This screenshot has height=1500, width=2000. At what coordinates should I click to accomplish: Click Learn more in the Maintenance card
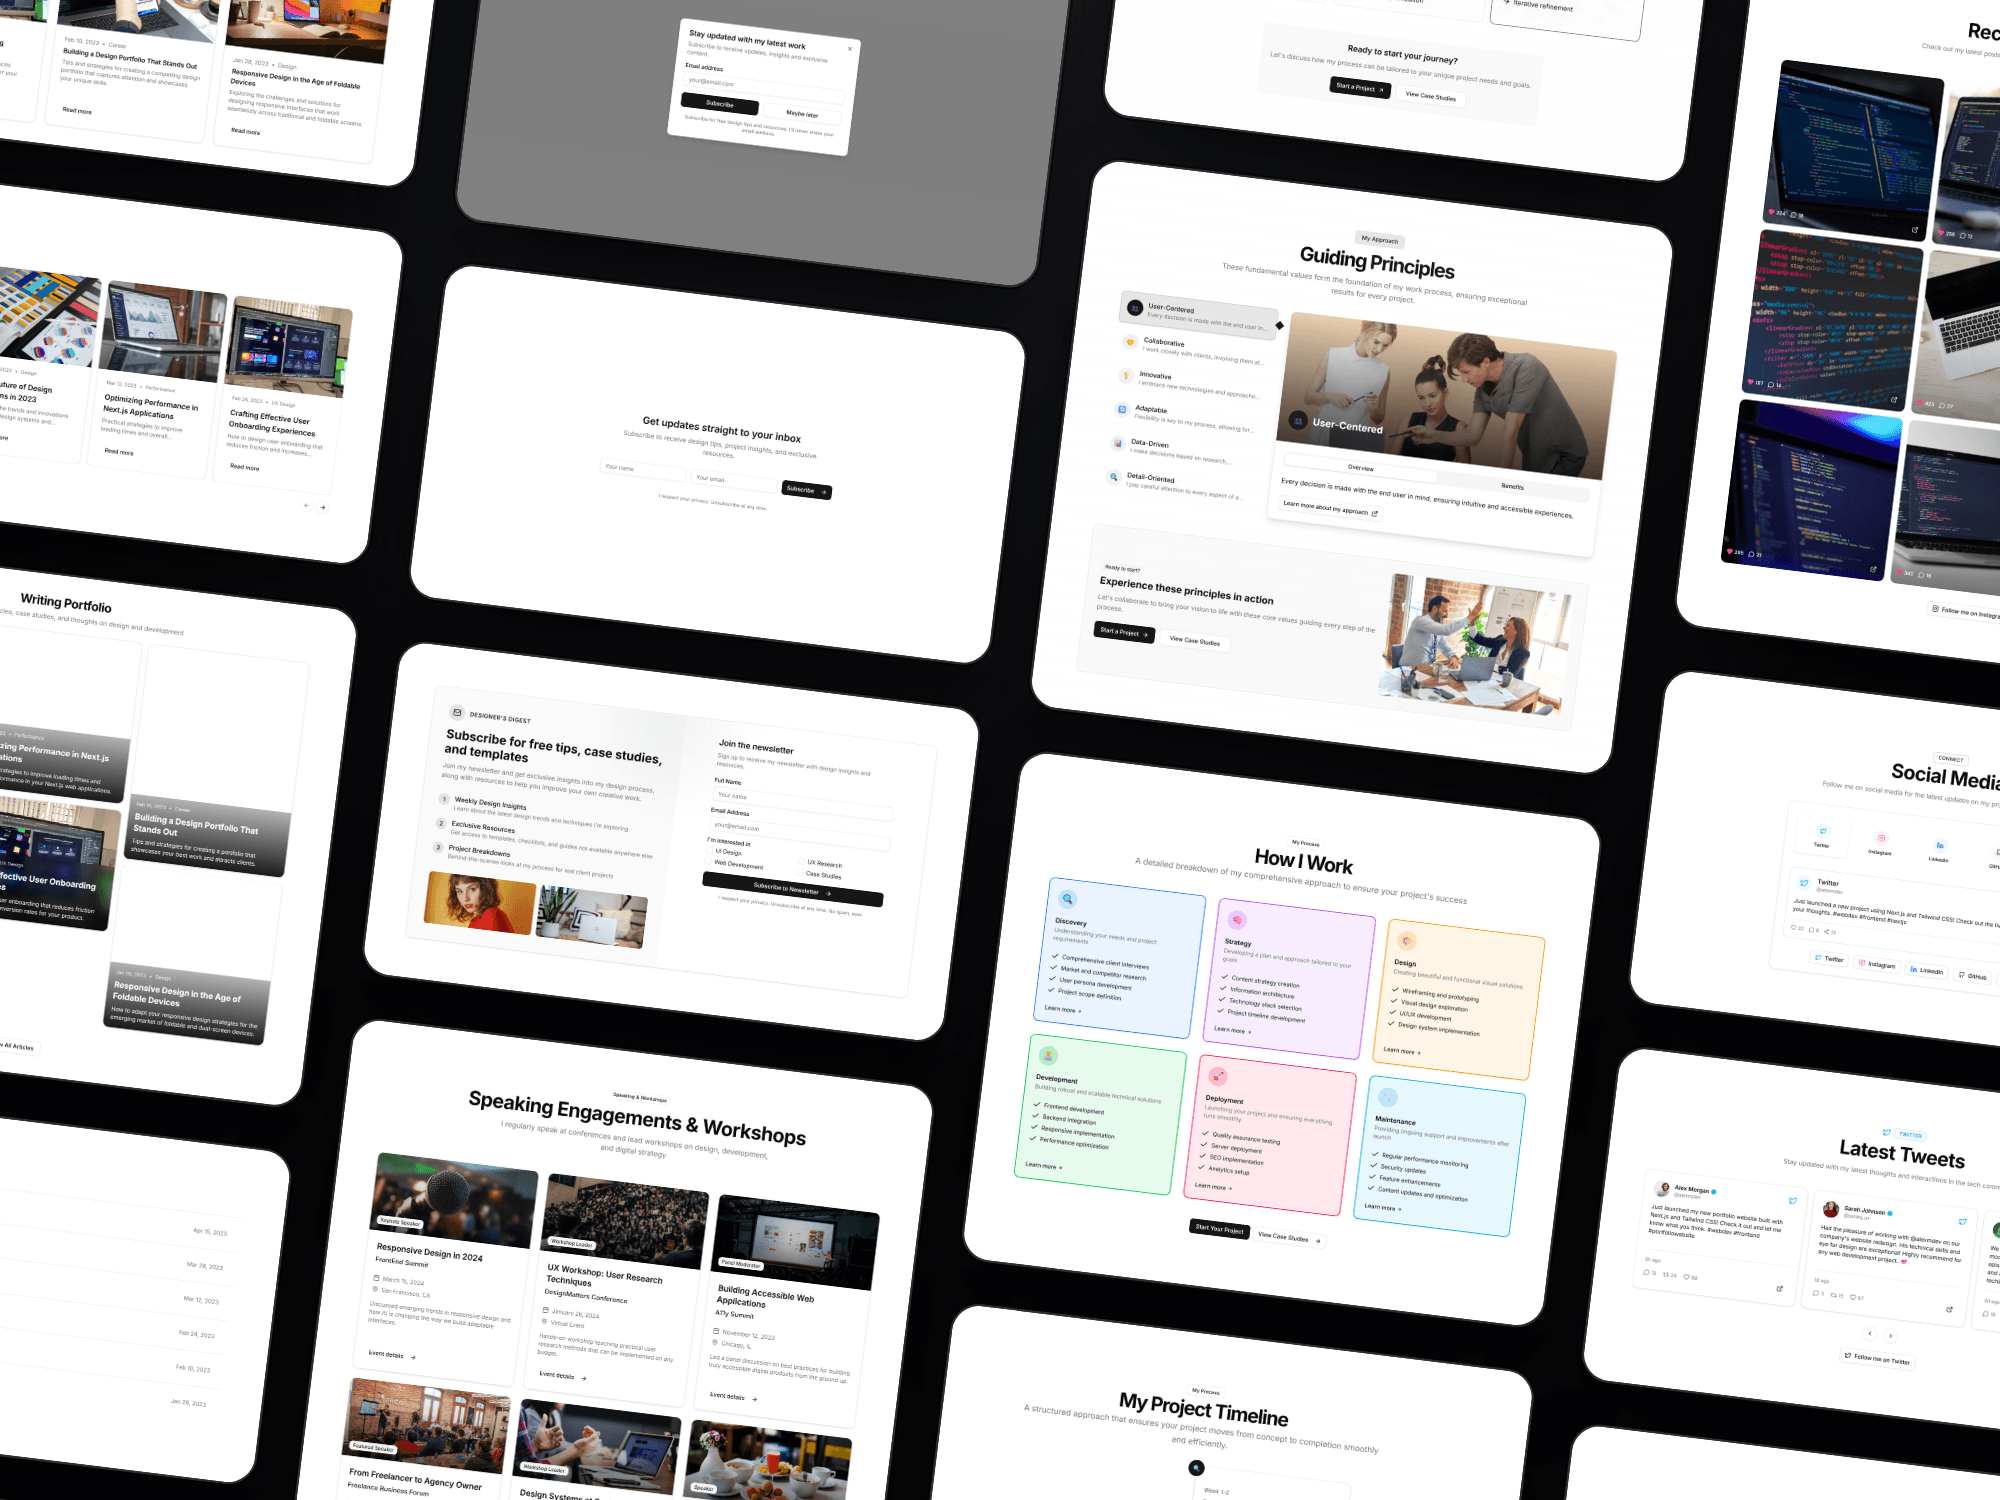point(1383,1208)
